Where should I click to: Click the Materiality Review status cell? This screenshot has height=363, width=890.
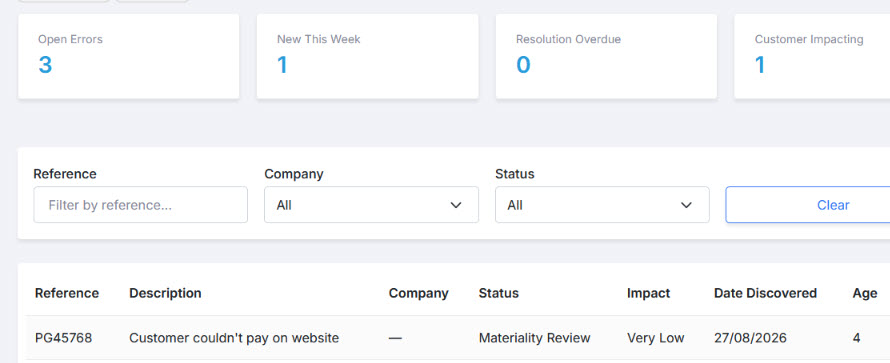pyautogui.click(x=535, y=338)
